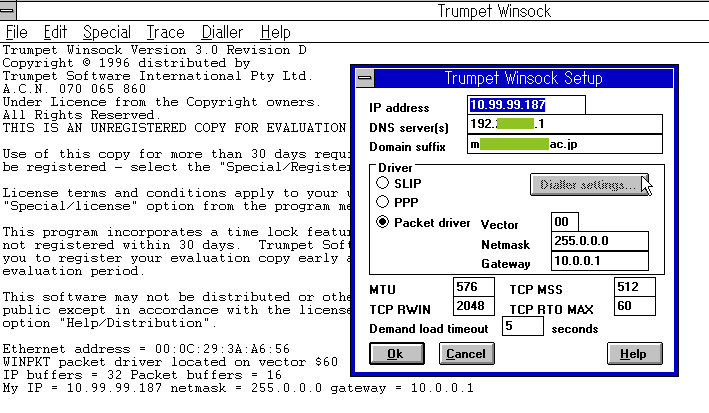Click the Netmask input field
This screenshot has height=413, width=709.
click(x=600, y=241)
